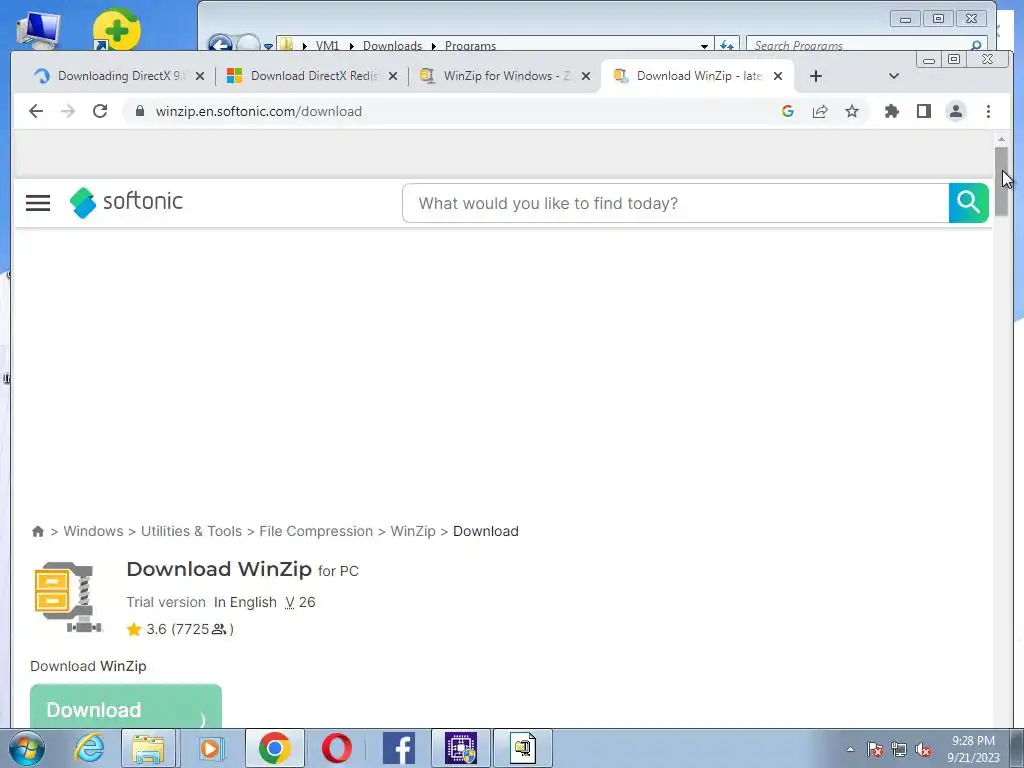1024x768 pixels.
Task: Open File Explorer on taskbar
Action: point(148,748)
